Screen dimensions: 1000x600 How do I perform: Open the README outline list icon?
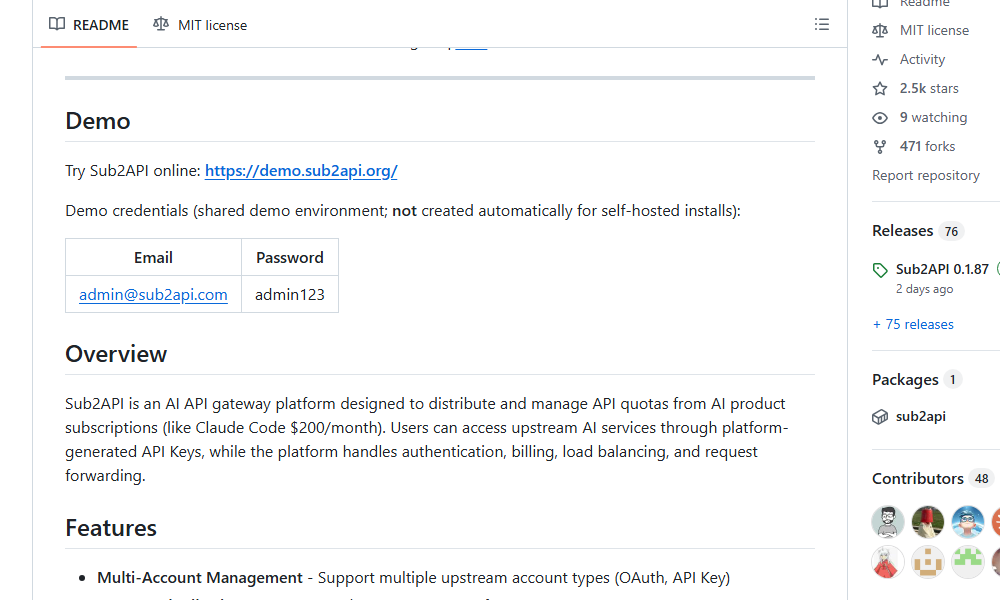(821, 24)
